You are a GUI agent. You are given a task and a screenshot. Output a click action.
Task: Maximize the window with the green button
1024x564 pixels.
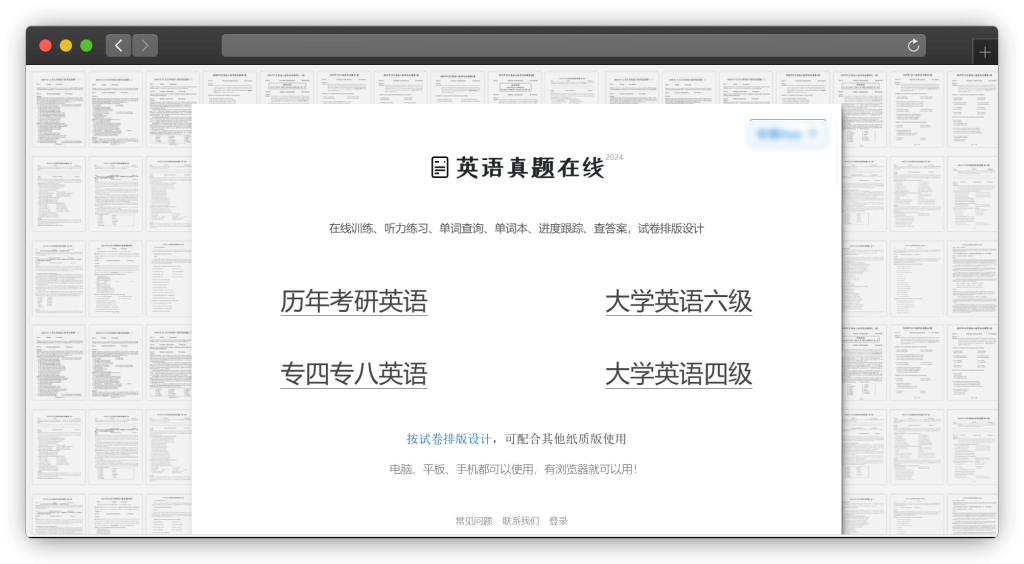[x=86, y=45]
